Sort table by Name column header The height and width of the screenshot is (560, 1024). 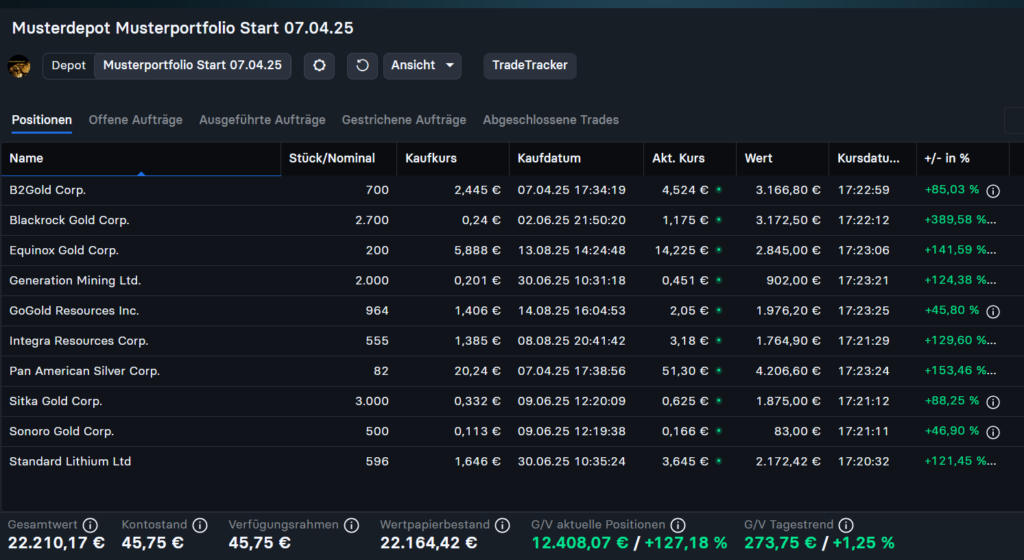pos(27,158)
